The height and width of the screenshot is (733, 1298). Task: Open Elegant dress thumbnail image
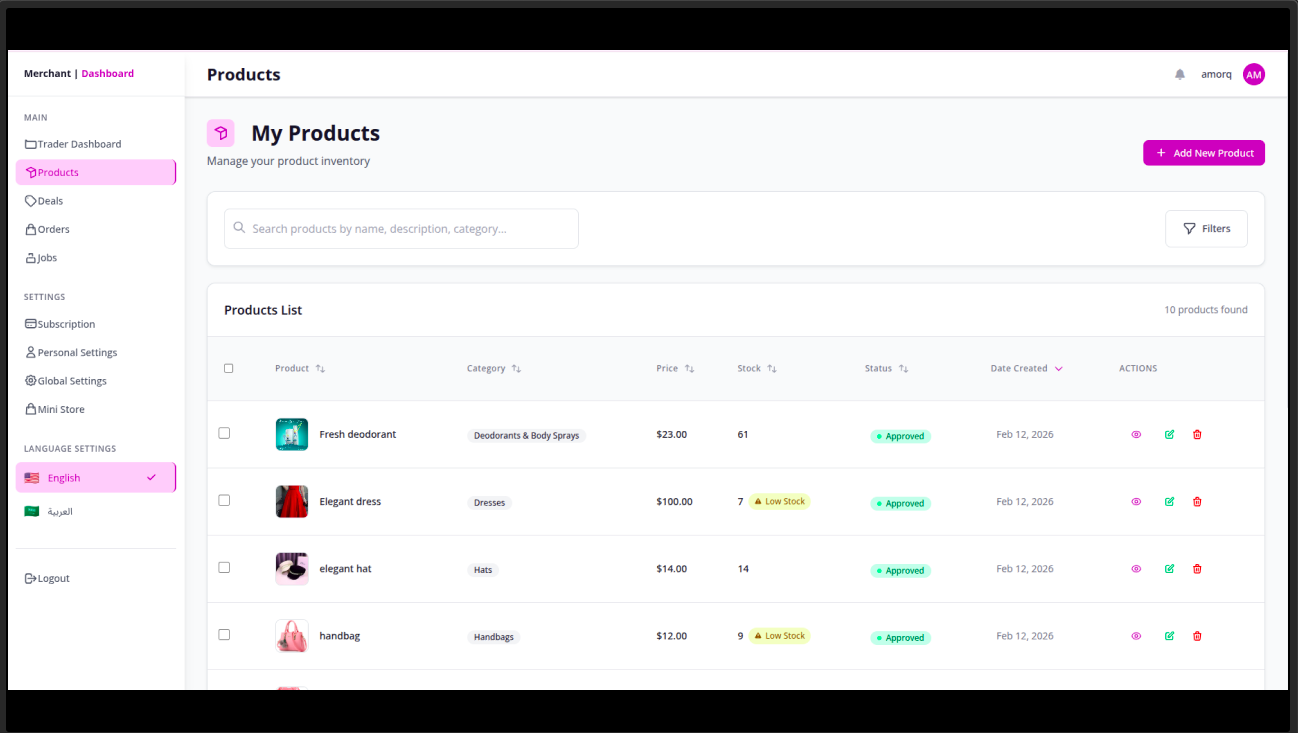292,501
